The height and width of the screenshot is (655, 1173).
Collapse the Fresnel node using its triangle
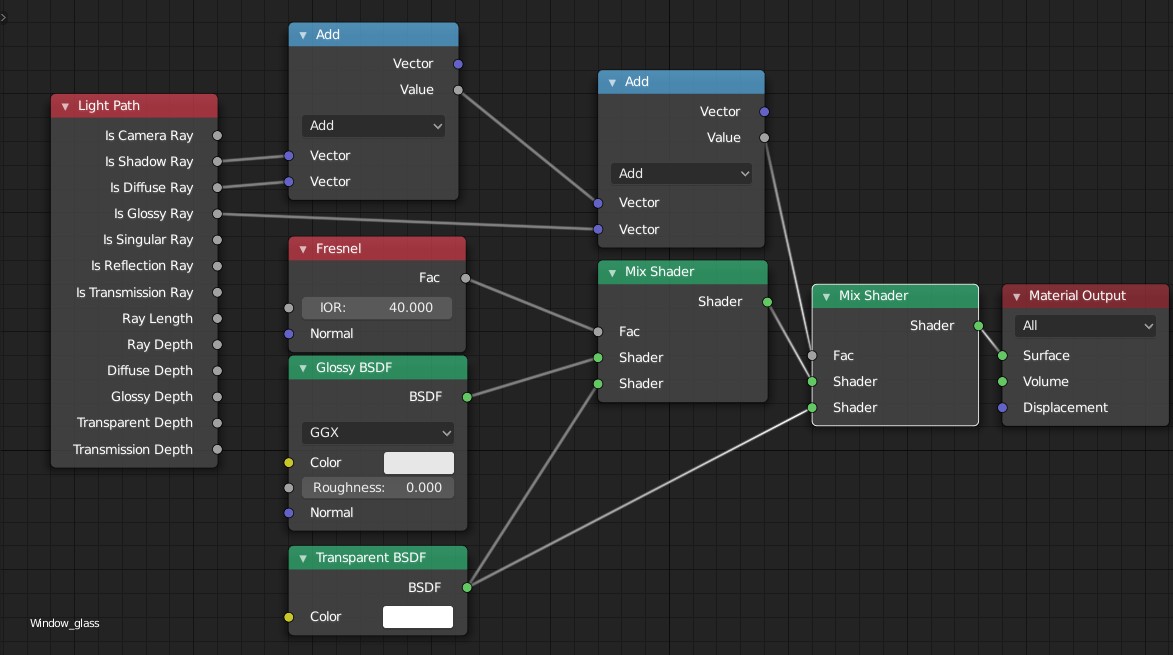pos(303,248)
